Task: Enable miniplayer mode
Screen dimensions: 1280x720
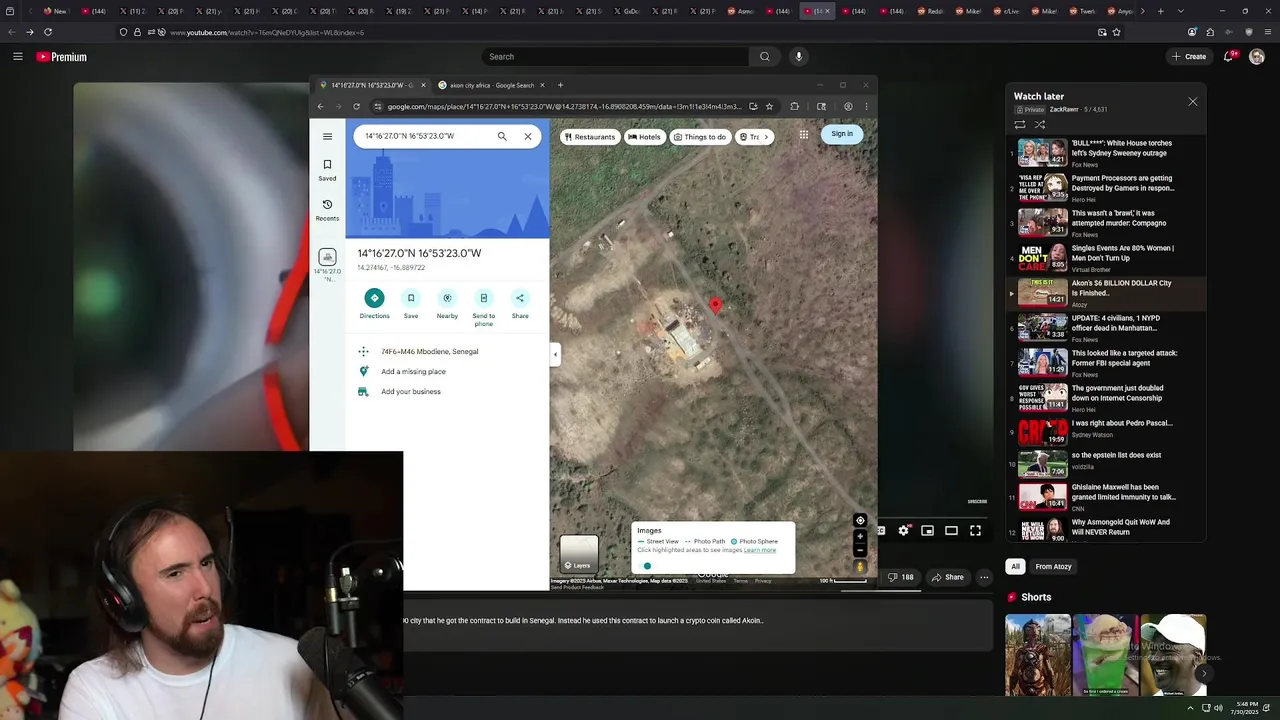Action: pos(928,531)
